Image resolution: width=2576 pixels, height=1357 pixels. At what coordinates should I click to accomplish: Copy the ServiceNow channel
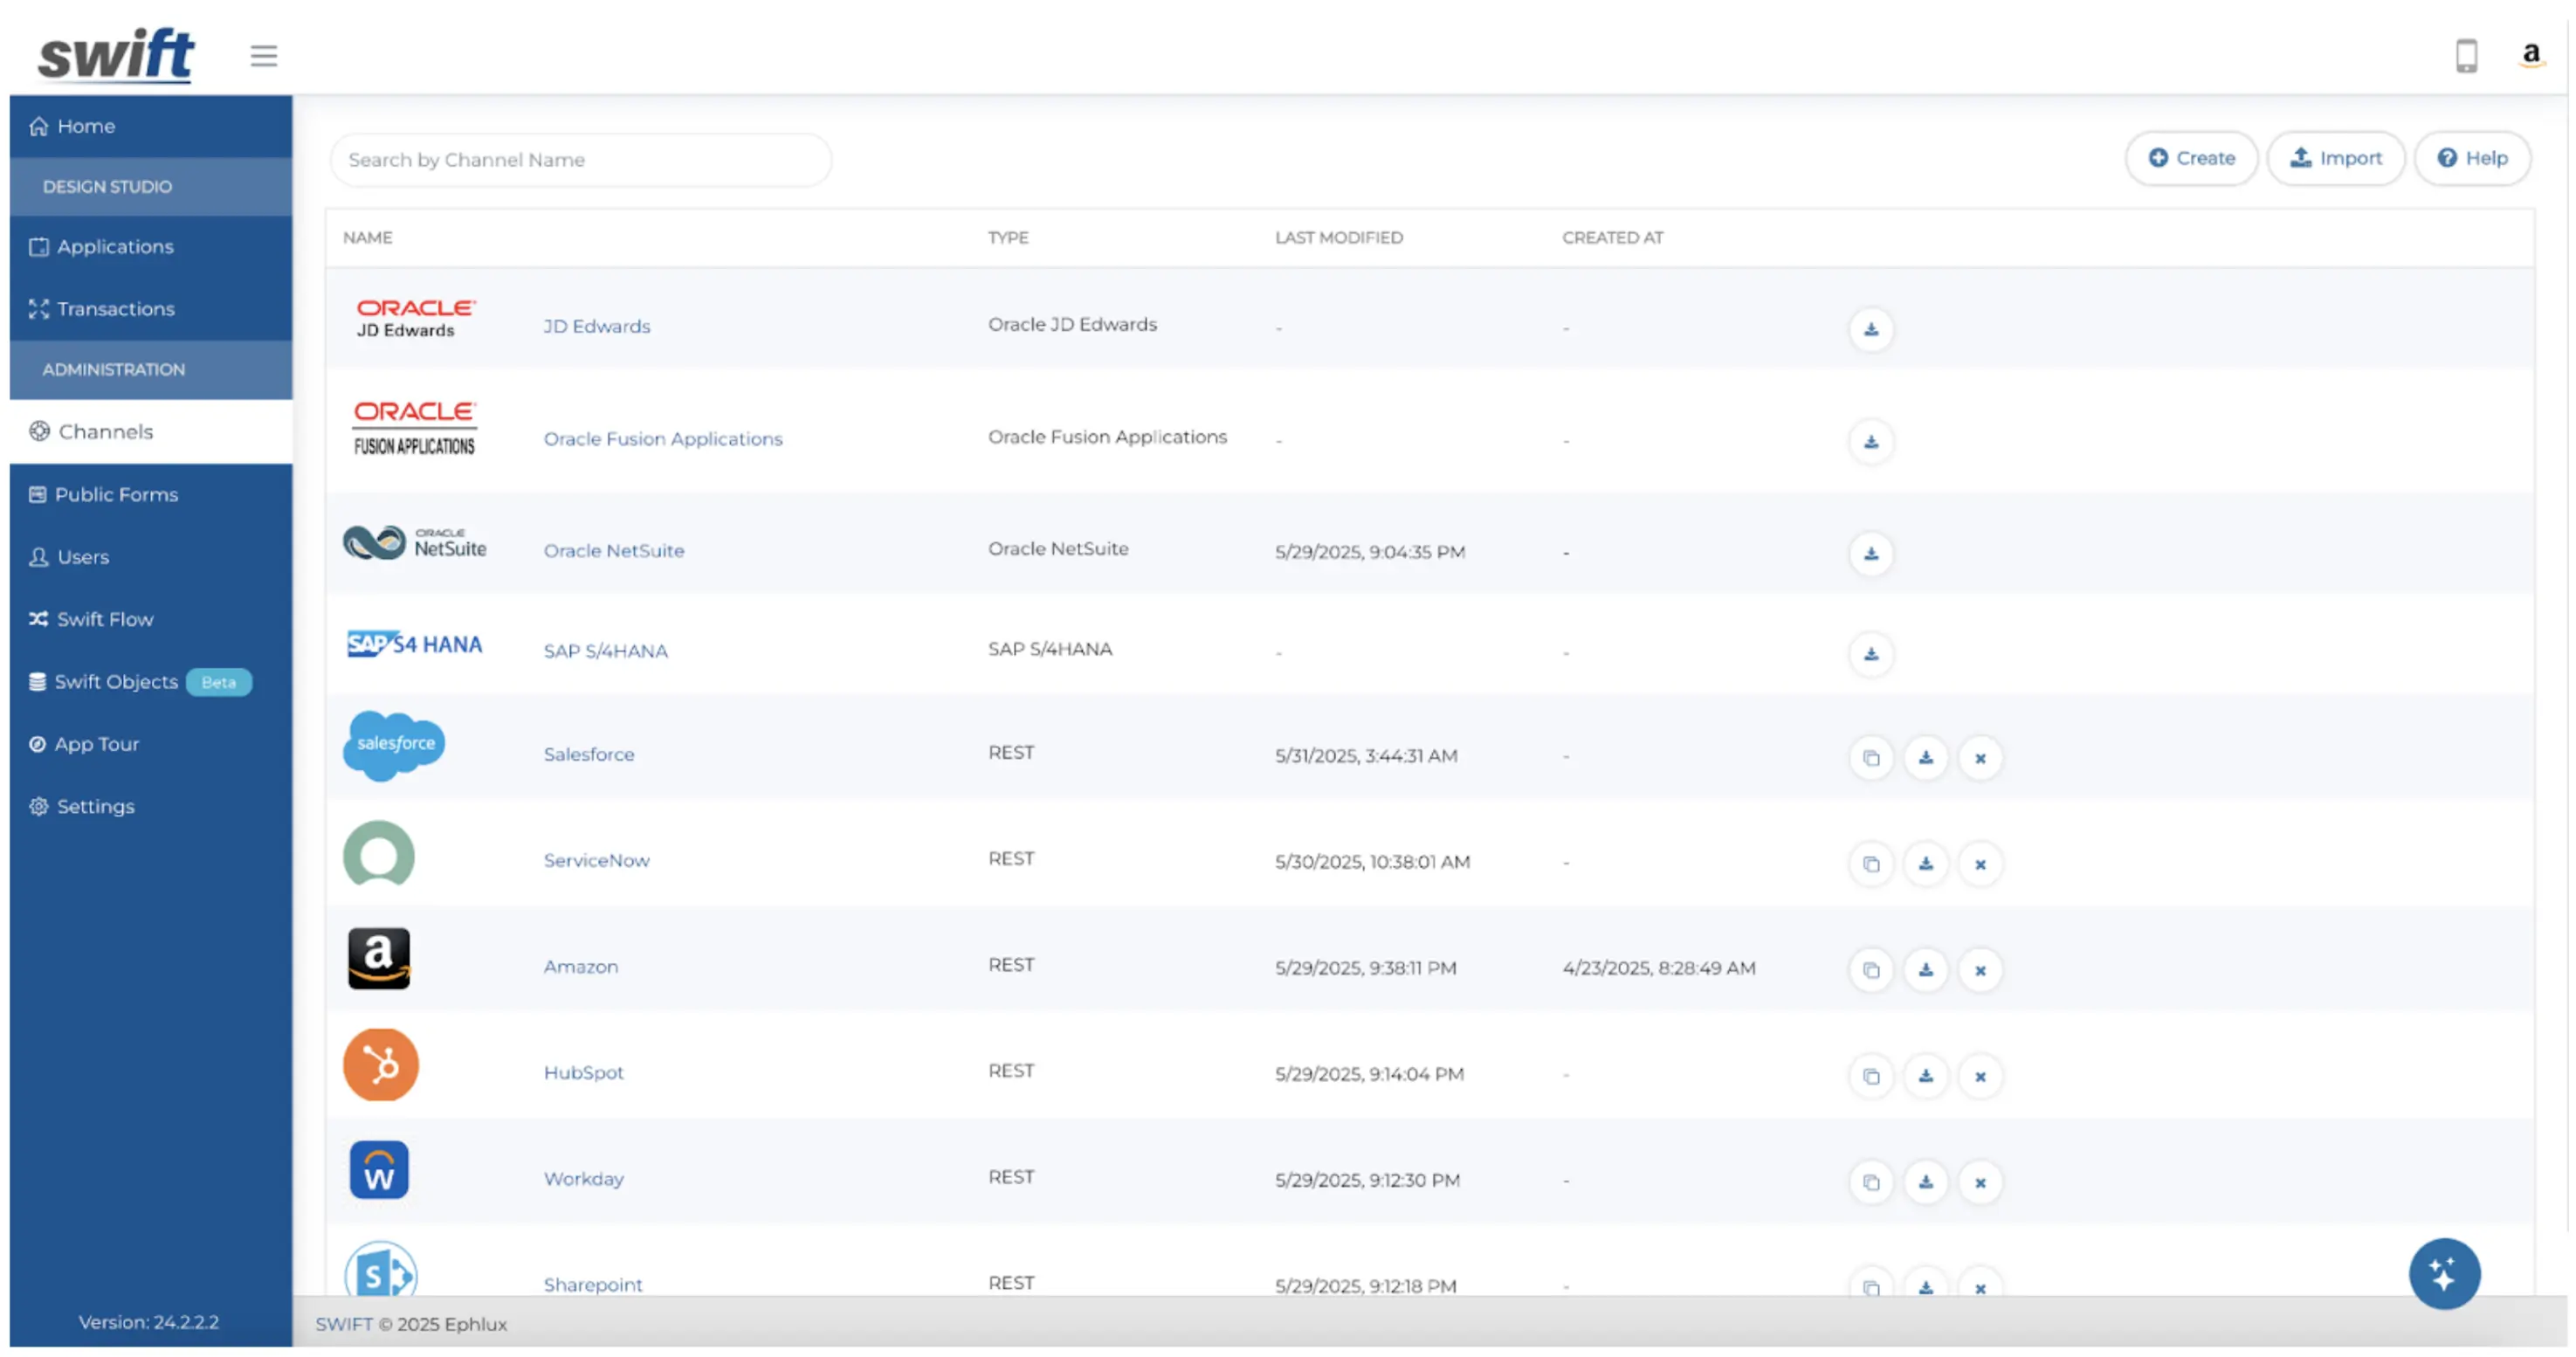[1870, 864]
